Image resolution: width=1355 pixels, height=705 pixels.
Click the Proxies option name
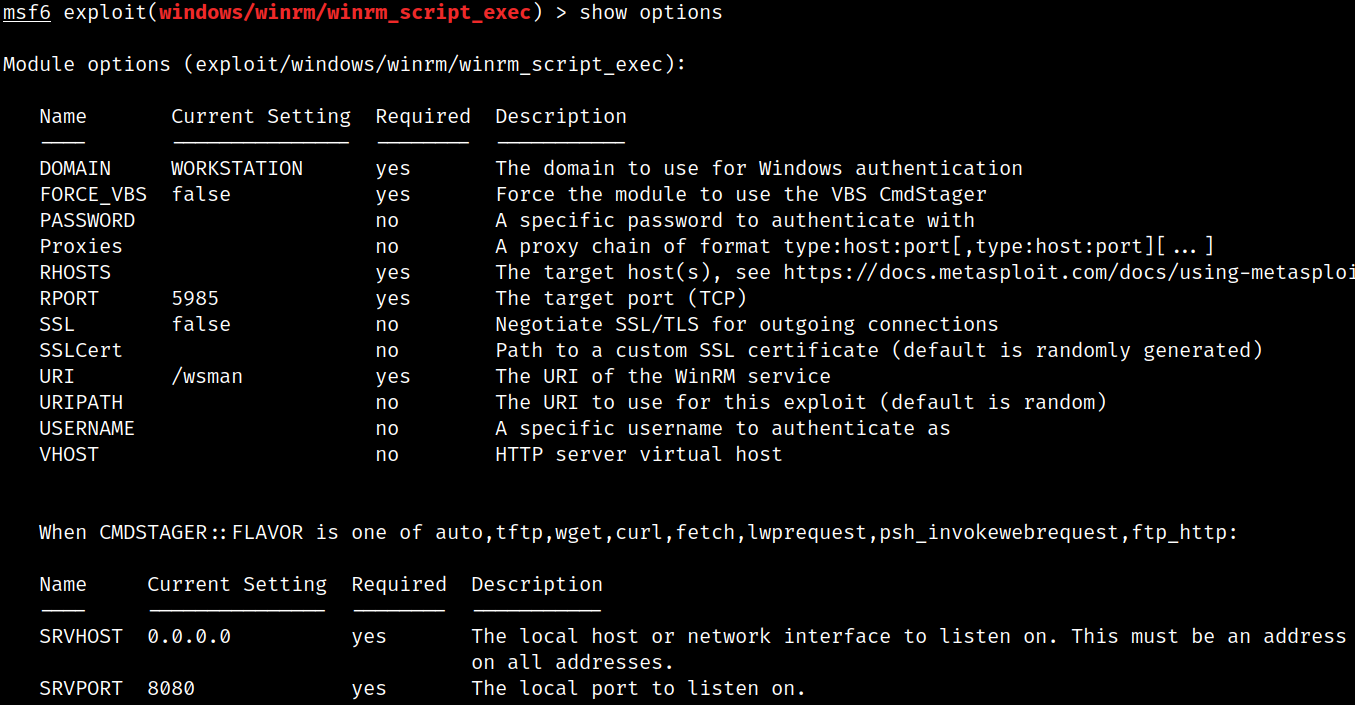[x=81, y=246]
